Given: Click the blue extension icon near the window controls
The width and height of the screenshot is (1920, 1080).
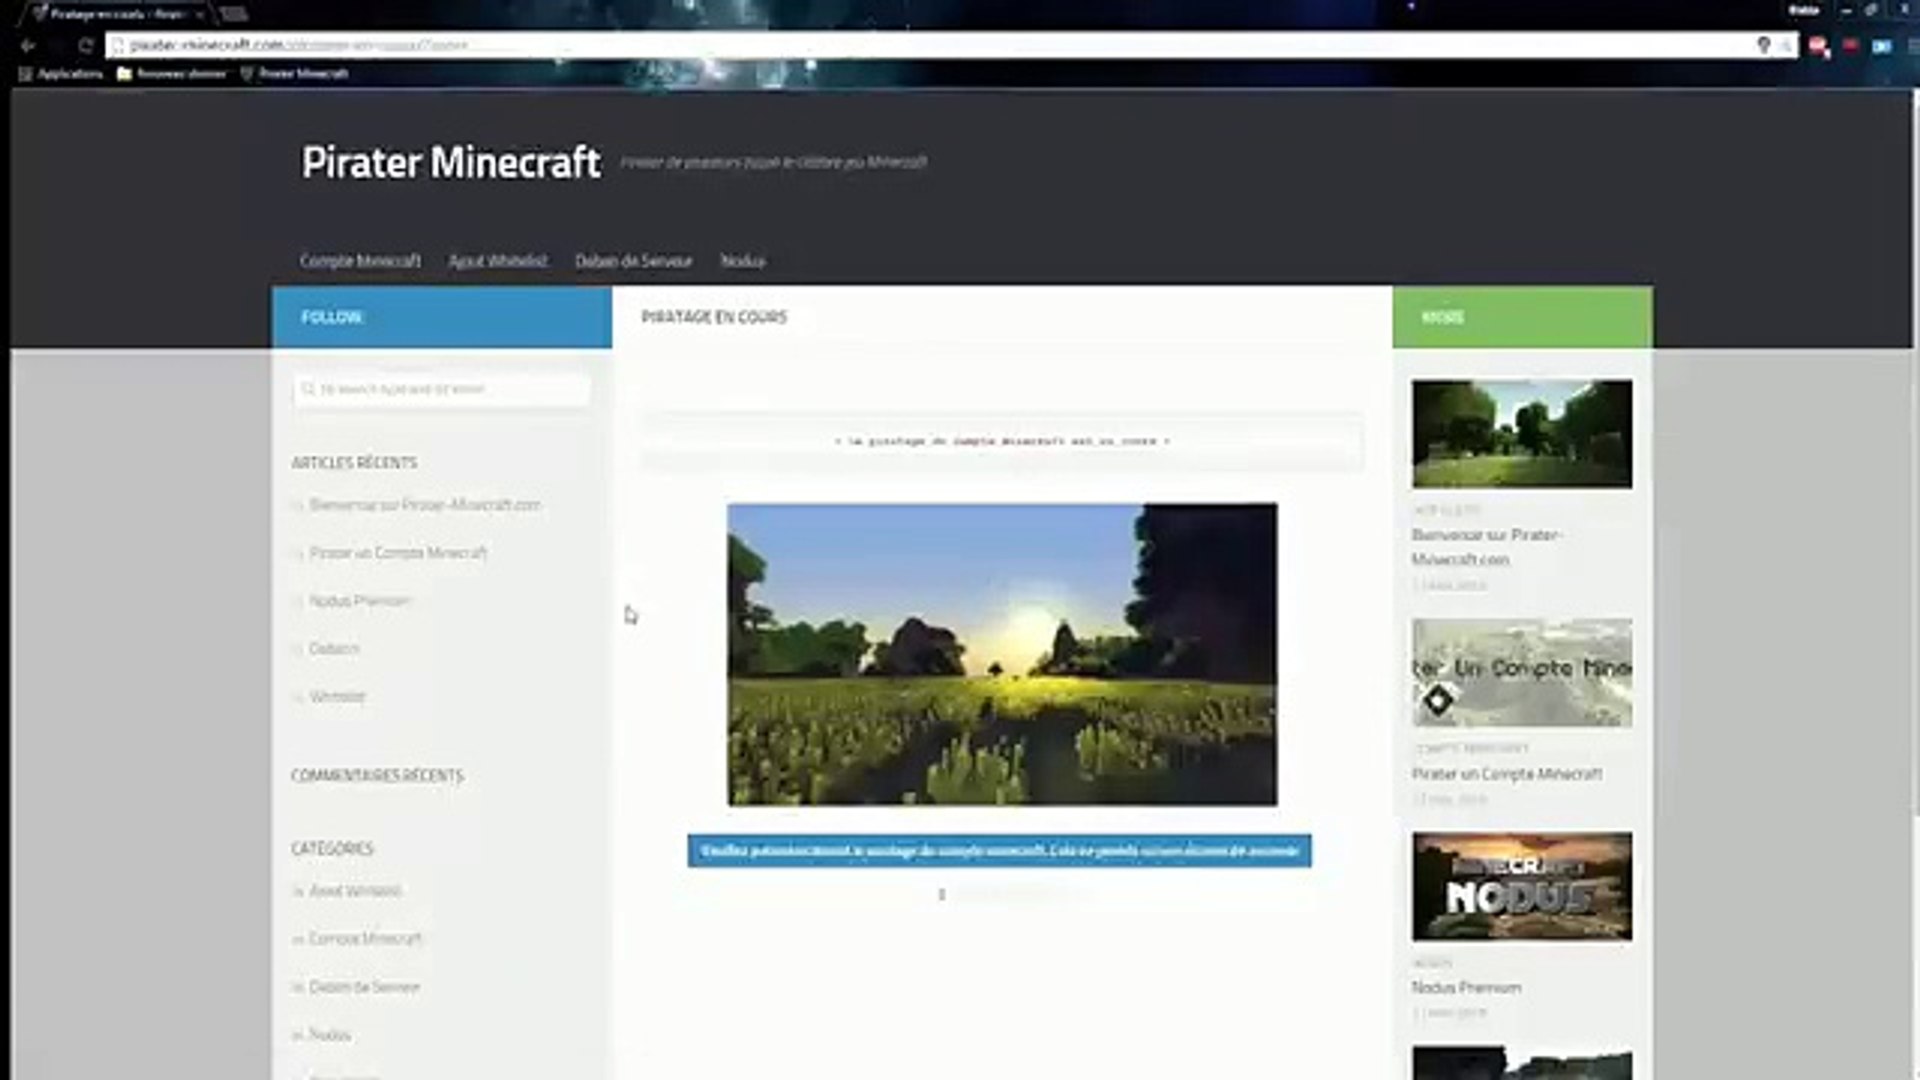Looking at the screenshot, I should pos(1884,45).
